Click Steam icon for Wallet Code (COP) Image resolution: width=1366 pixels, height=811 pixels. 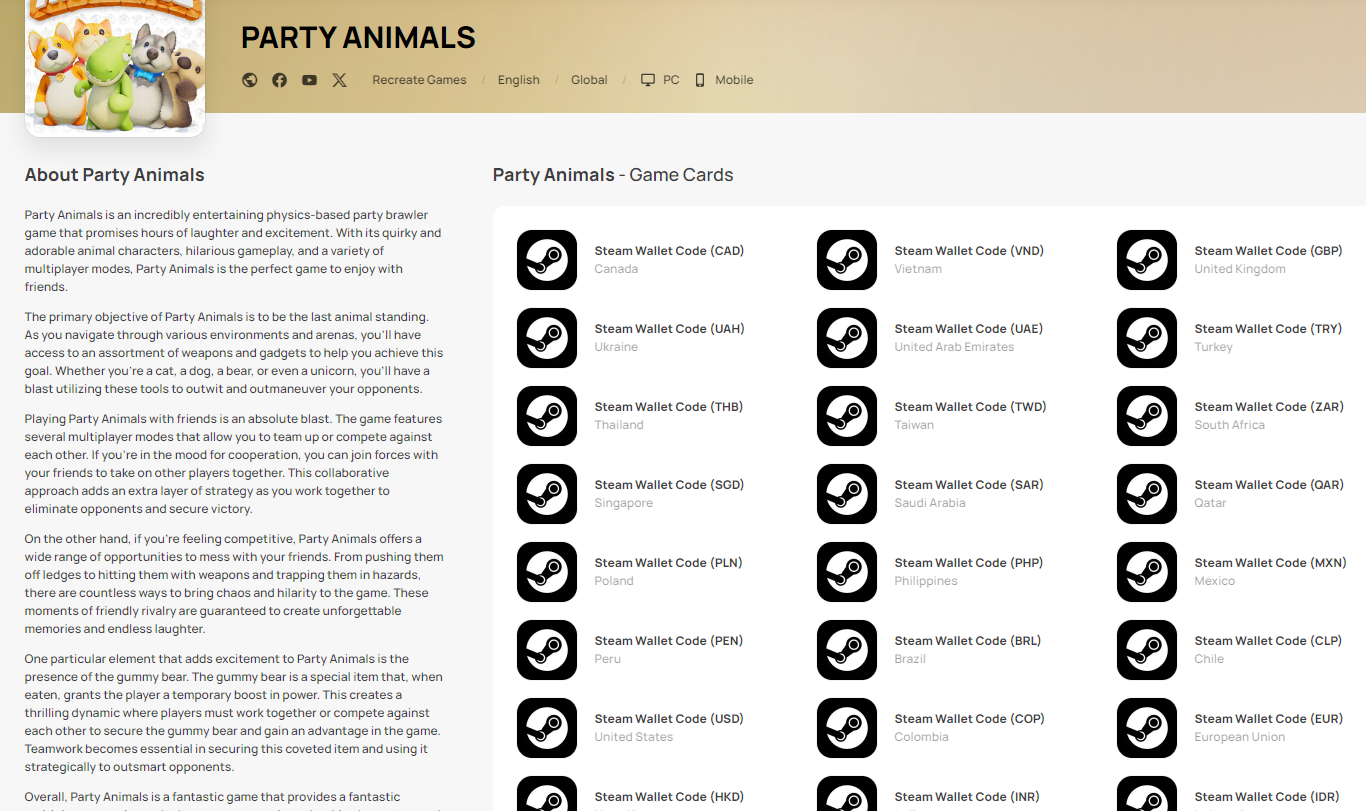[847, 728]
